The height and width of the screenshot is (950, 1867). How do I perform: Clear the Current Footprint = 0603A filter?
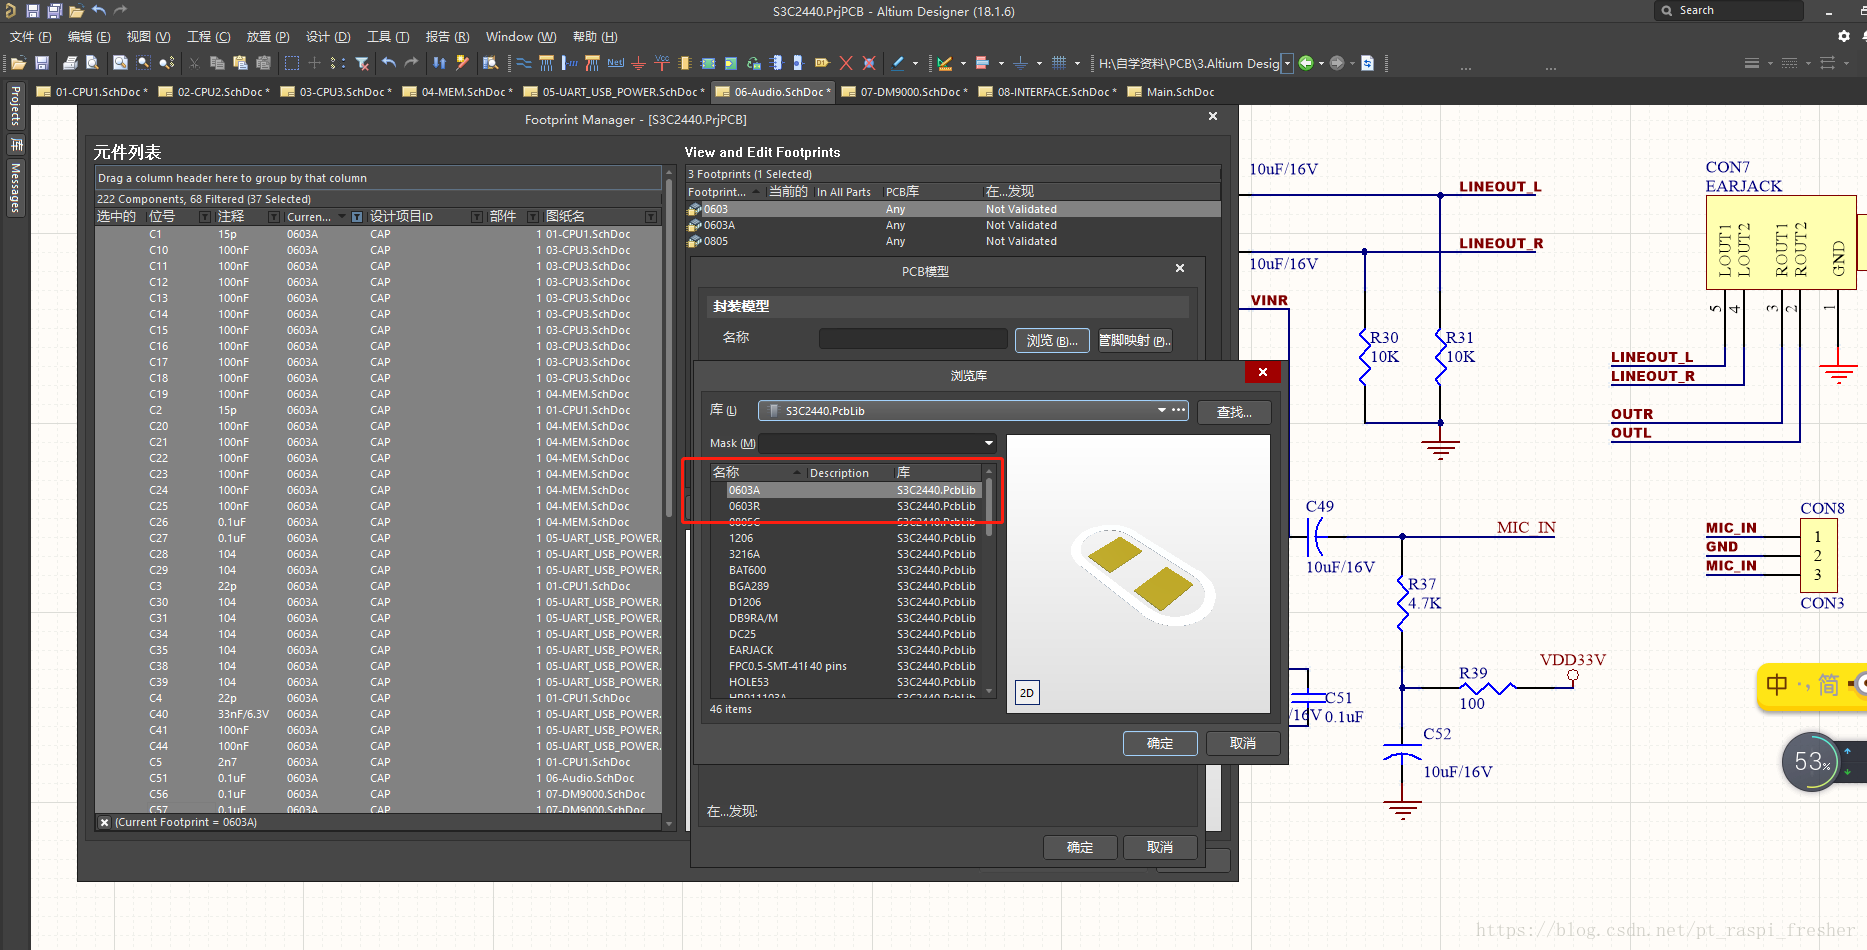click(x=104, y=822)
